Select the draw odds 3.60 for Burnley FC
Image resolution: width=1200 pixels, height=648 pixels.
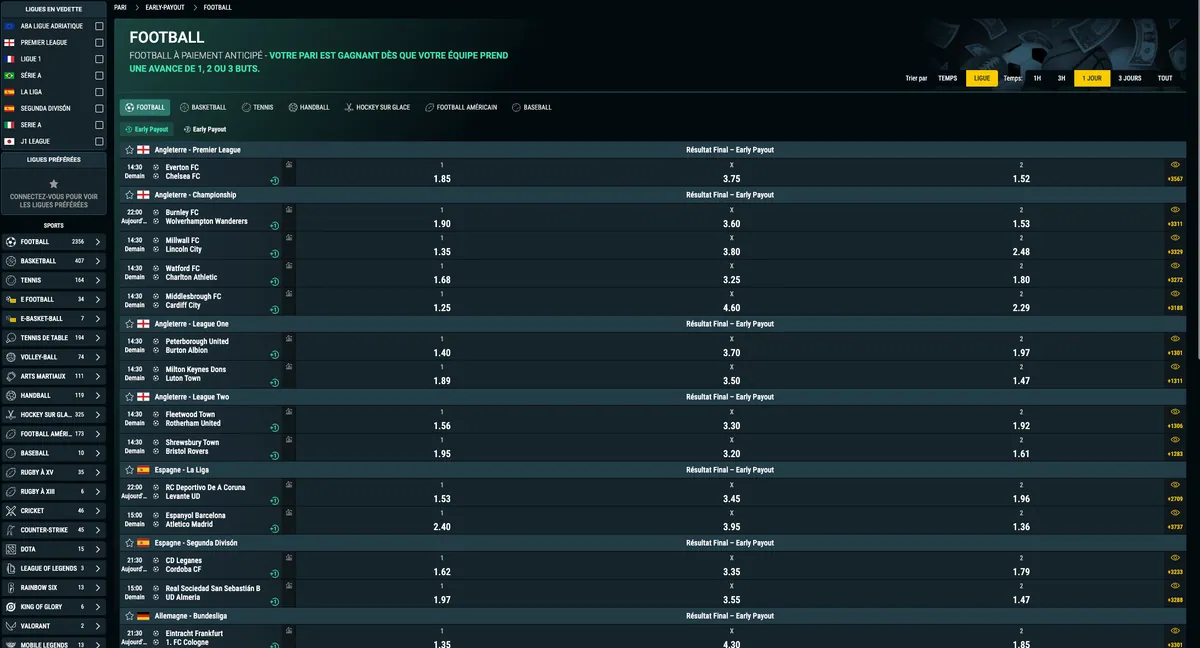click(732, 217)
